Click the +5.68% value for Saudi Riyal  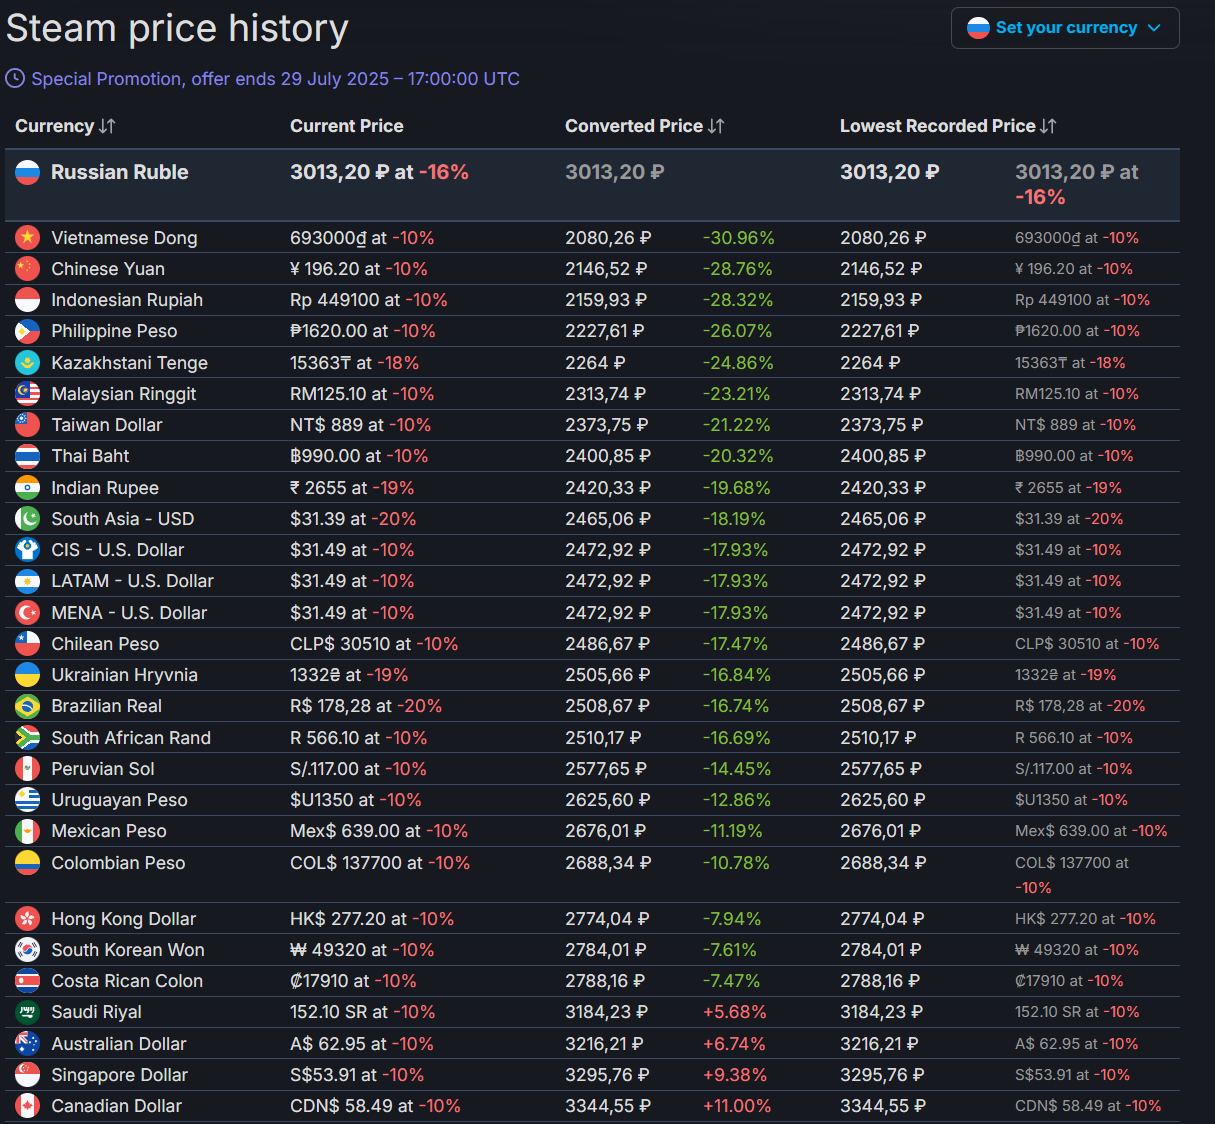[735, 1012]
